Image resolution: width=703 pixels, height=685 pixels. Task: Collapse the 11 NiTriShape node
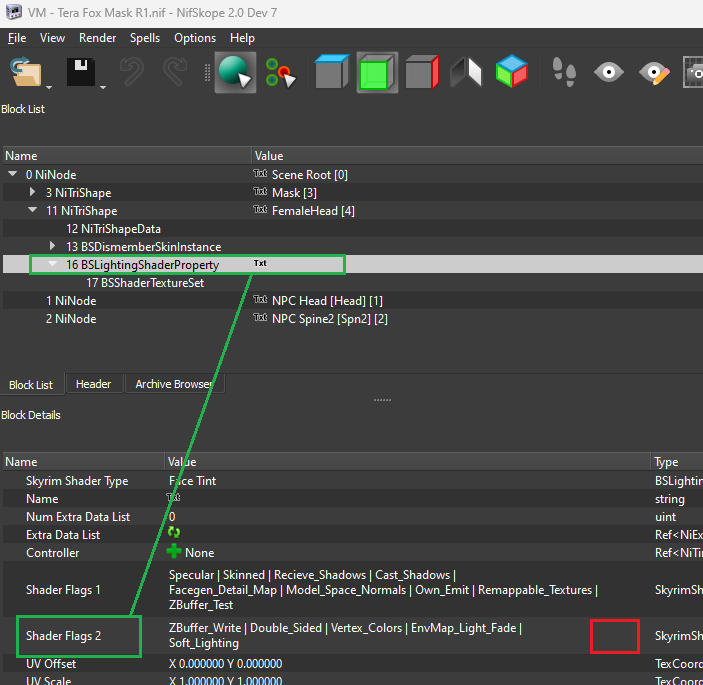pyautogui.click(x=32, y=210)
